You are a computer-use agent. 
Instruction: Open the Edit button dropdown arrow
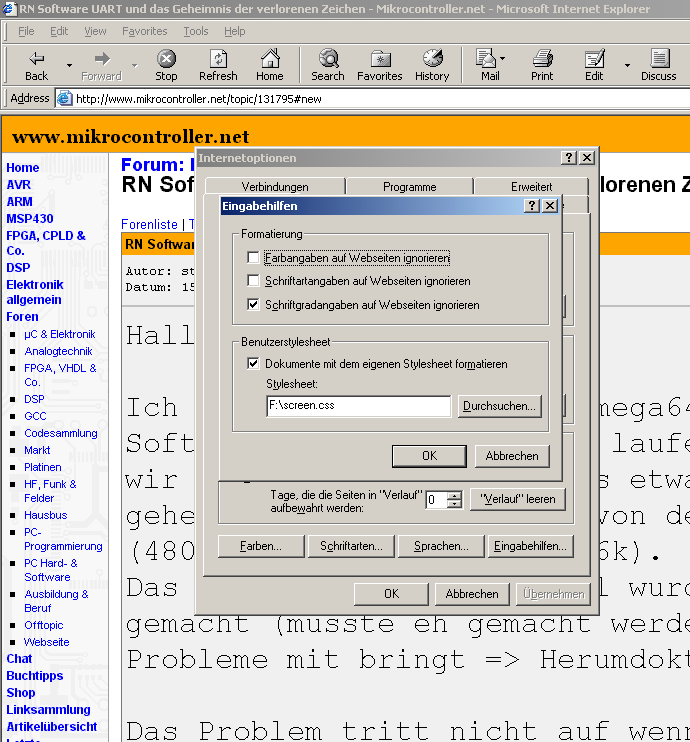628,65
